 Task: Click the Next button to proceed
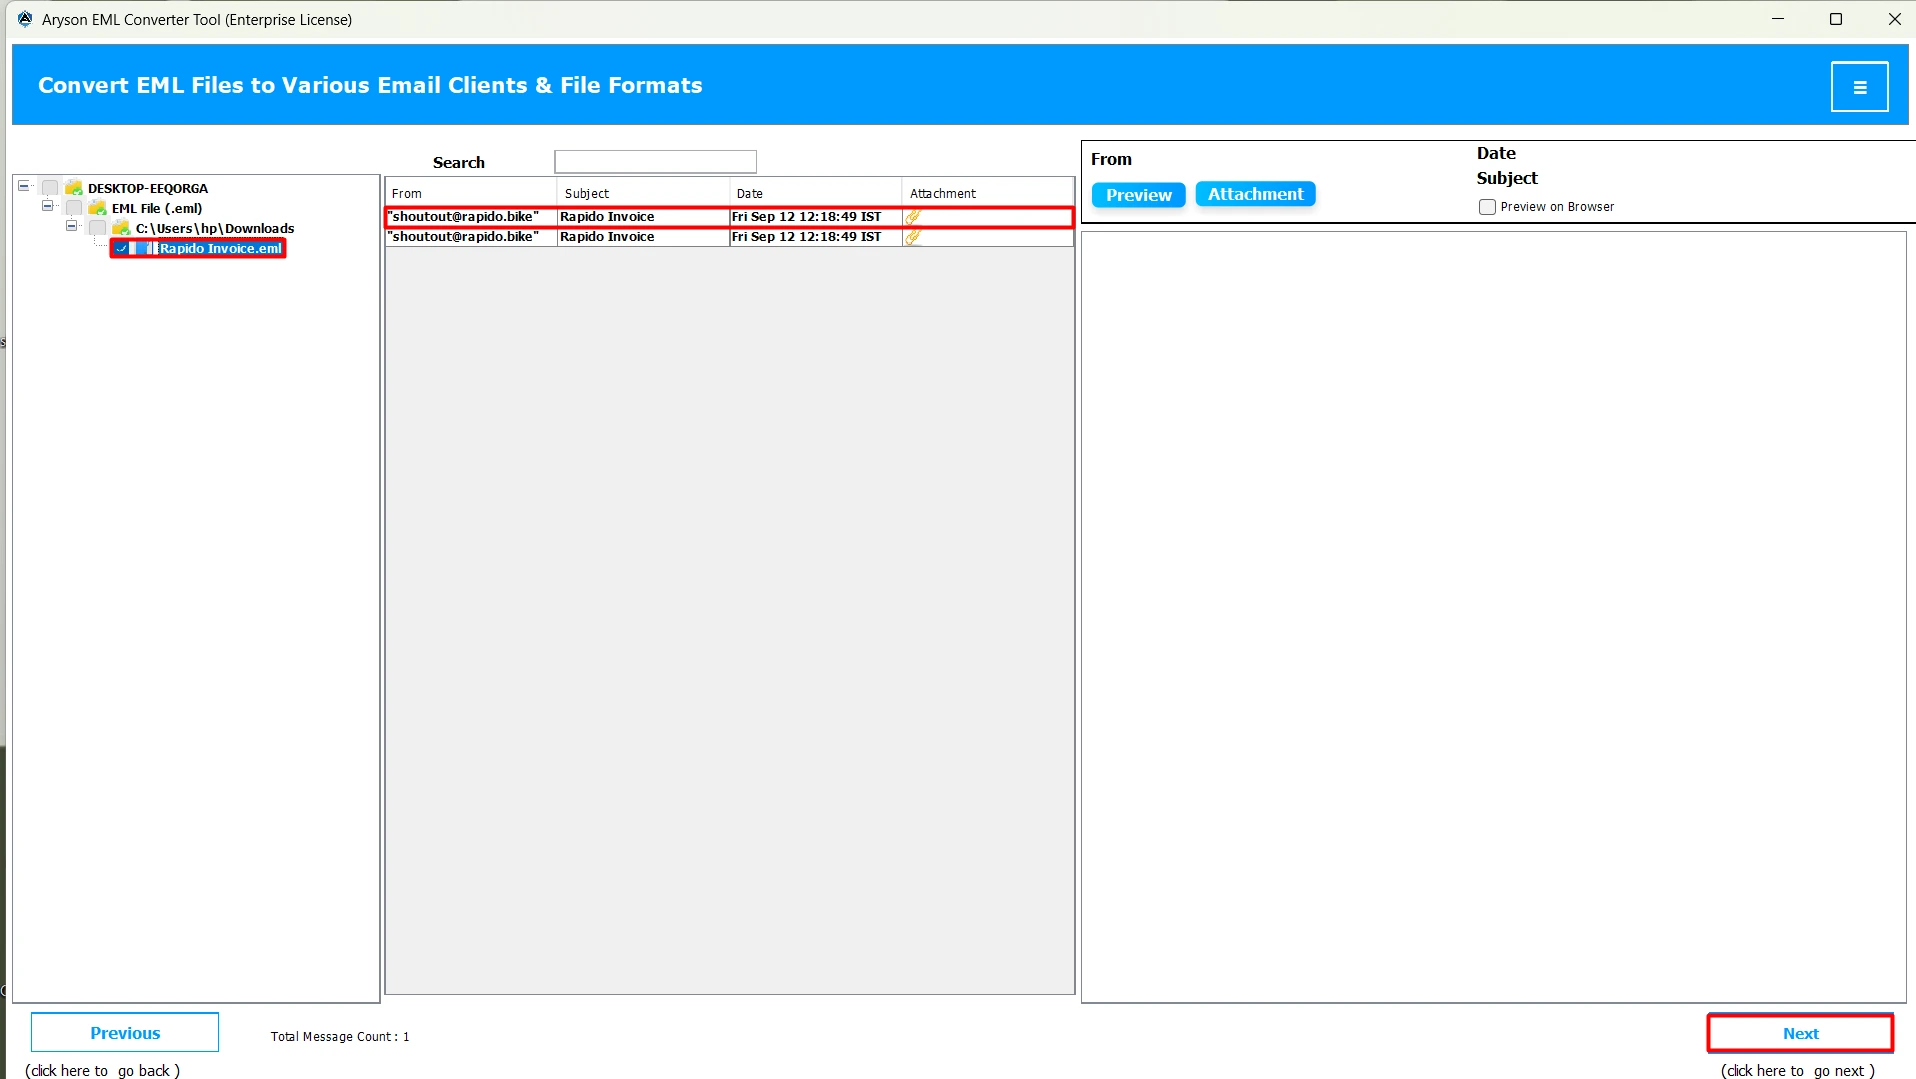(x=1800, y=1033)
